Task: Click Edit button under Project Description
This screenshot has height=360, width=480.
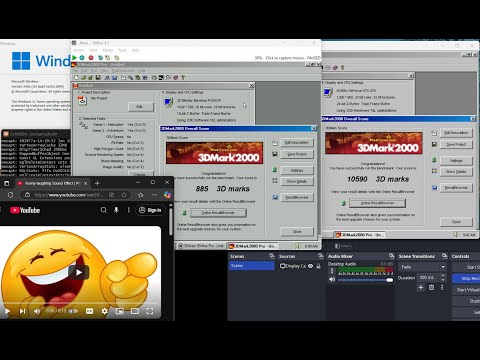Action: coord(141,107)
